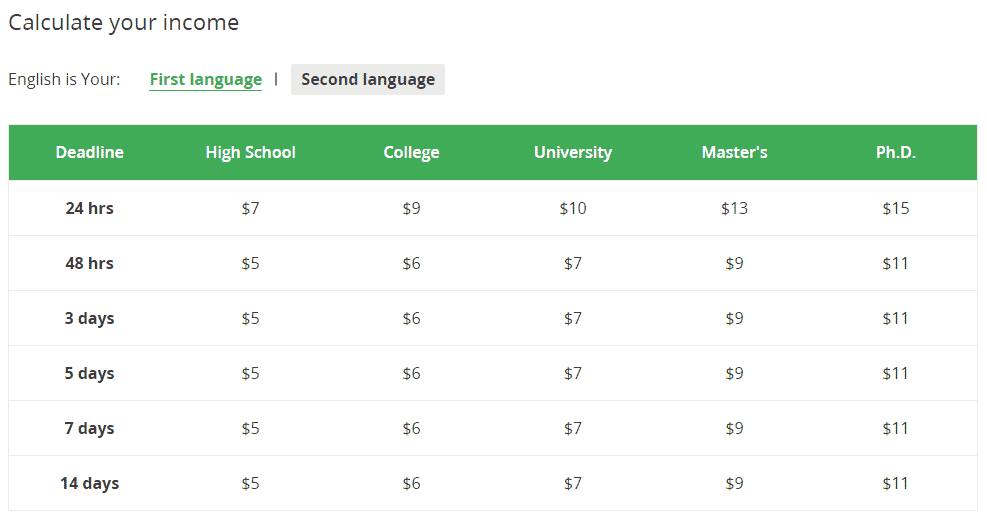
Task: Select the 7 days deadline row label
Action: click(89, 428)
